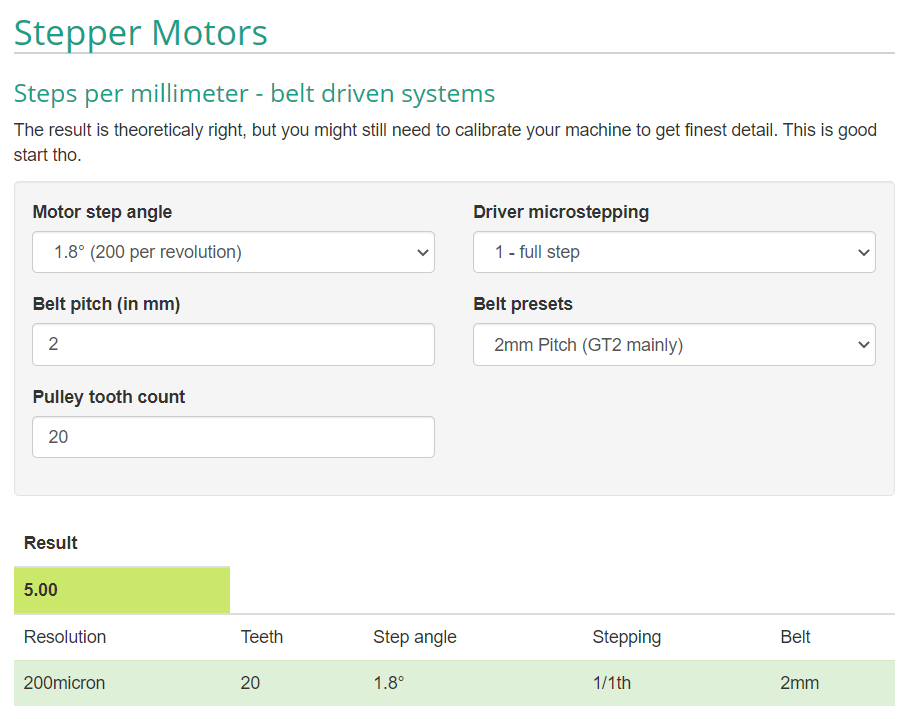Image resolution: width=910 pixels, height=719 pixels.
Task: Select the highlighted 5.00 result cell
Action: (122, 590)
